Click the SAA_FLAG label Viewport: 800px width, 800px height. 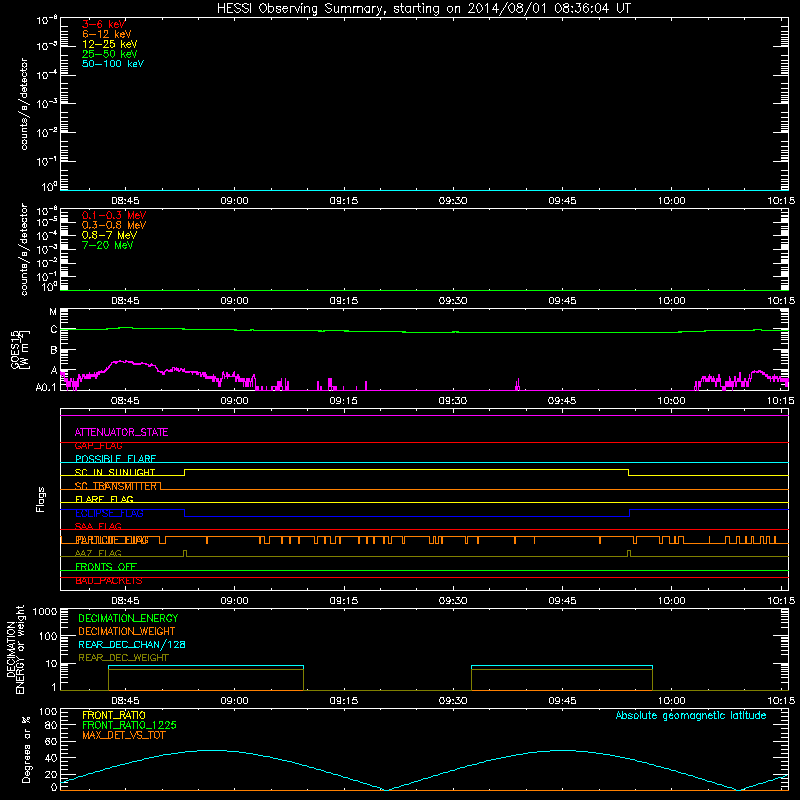coord(98,526)
